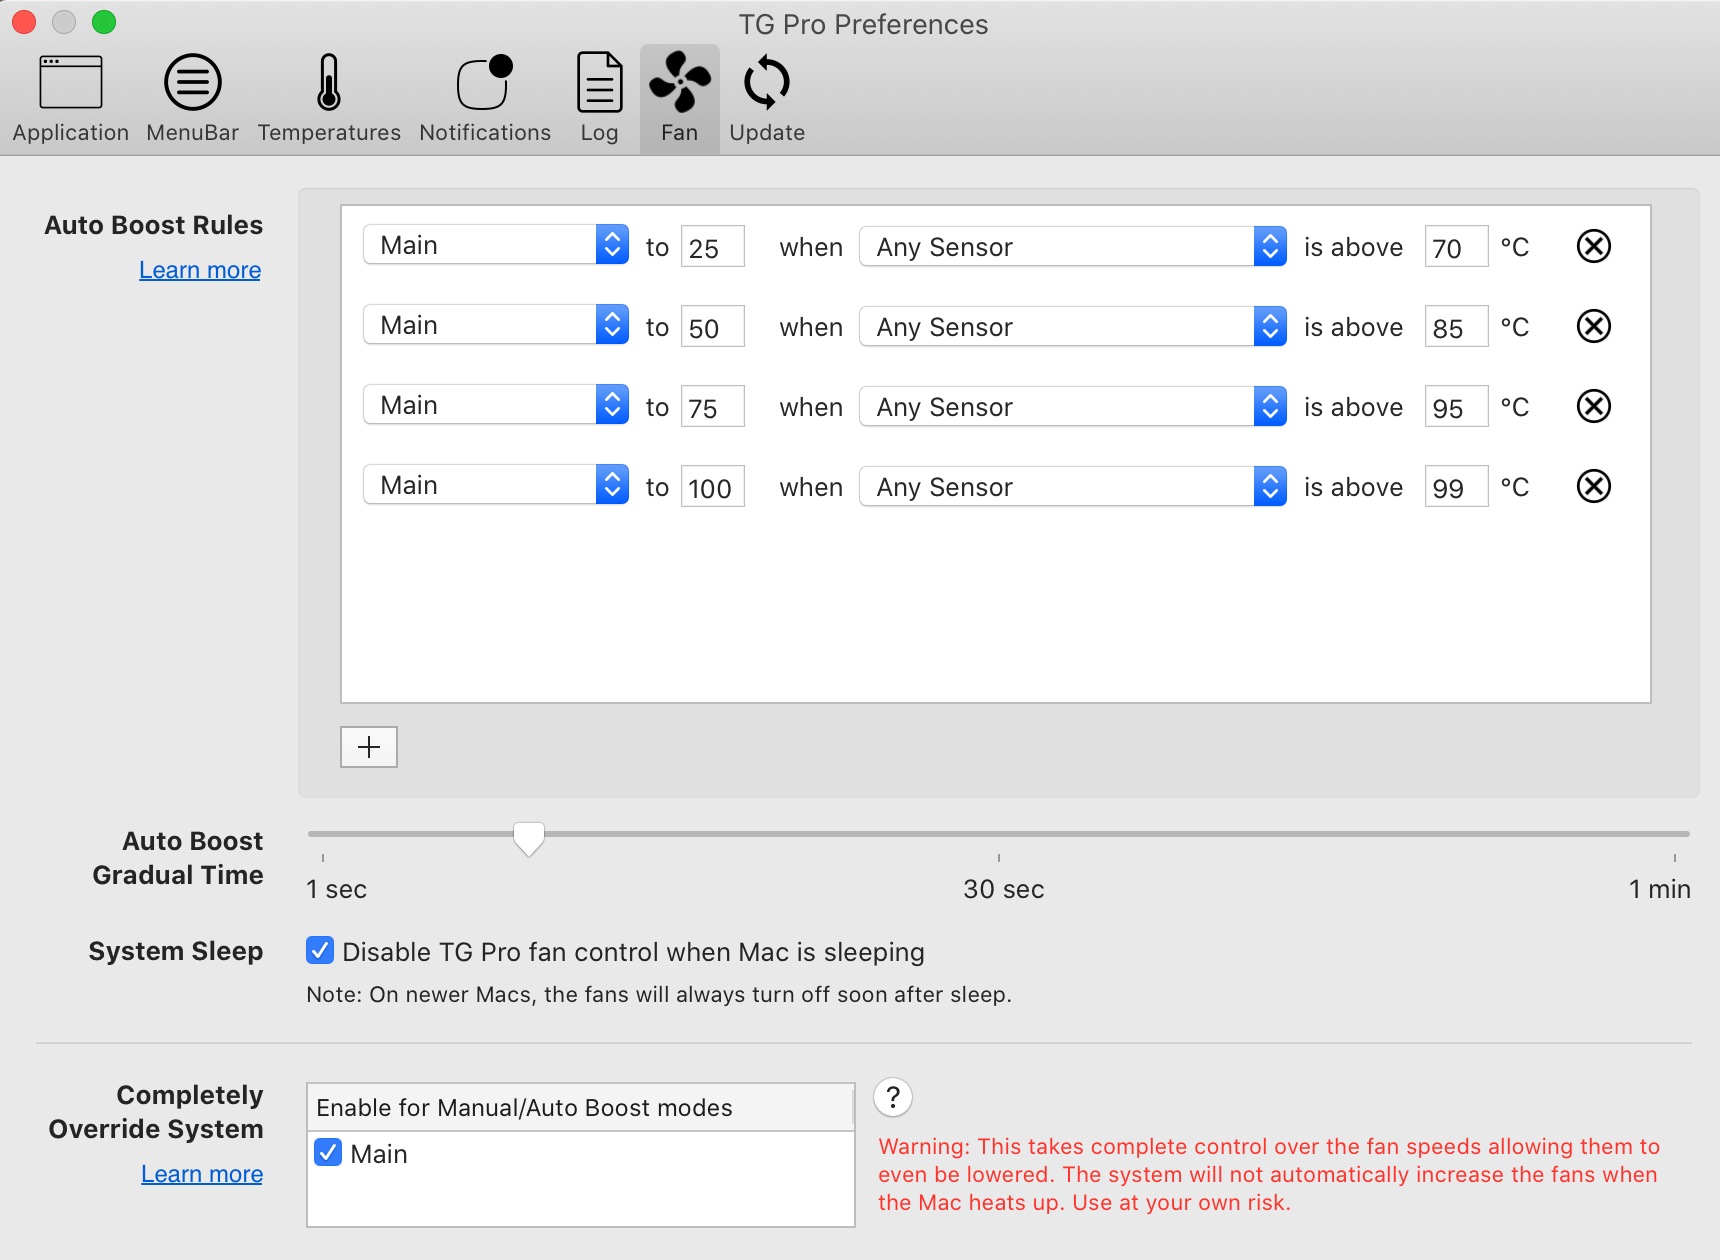1720x1260 pixels.
Task: Click the Auto Boost Gradual Time slider thumb
Action: 529,838
